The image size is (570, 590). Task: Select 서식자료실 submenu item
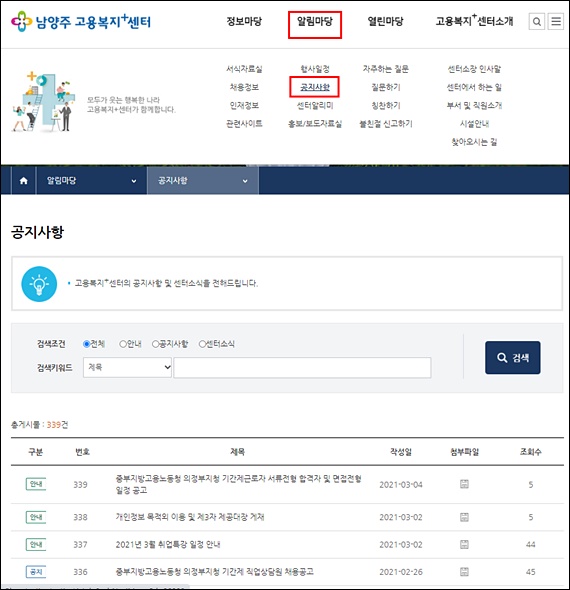click(x=244, y=69)
